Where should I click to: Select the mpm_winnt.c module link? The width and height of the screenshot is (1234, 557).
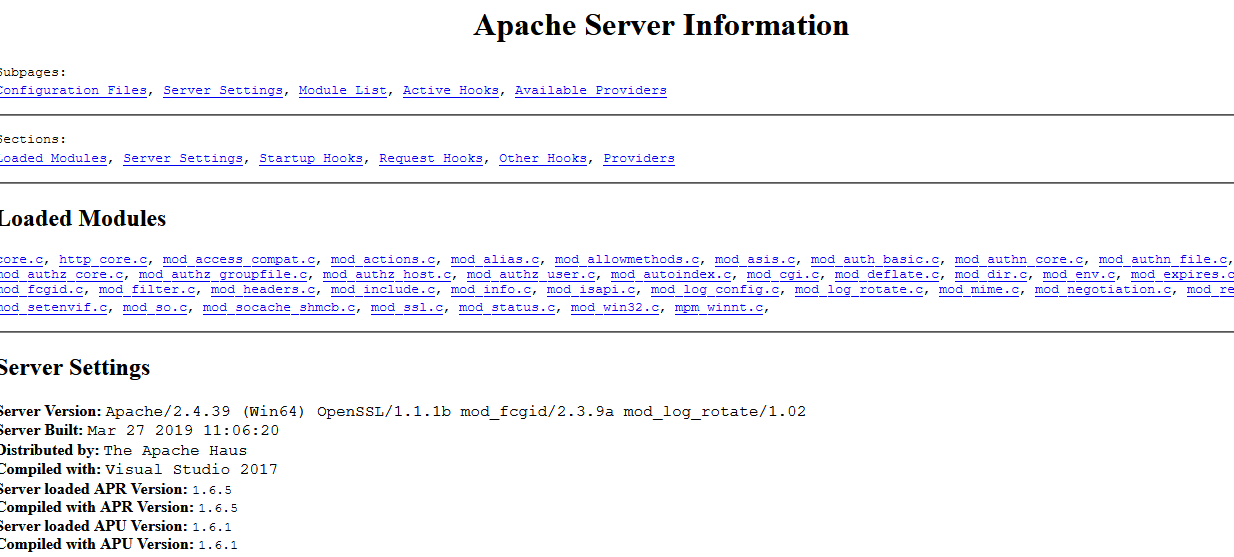coord(719,307)
